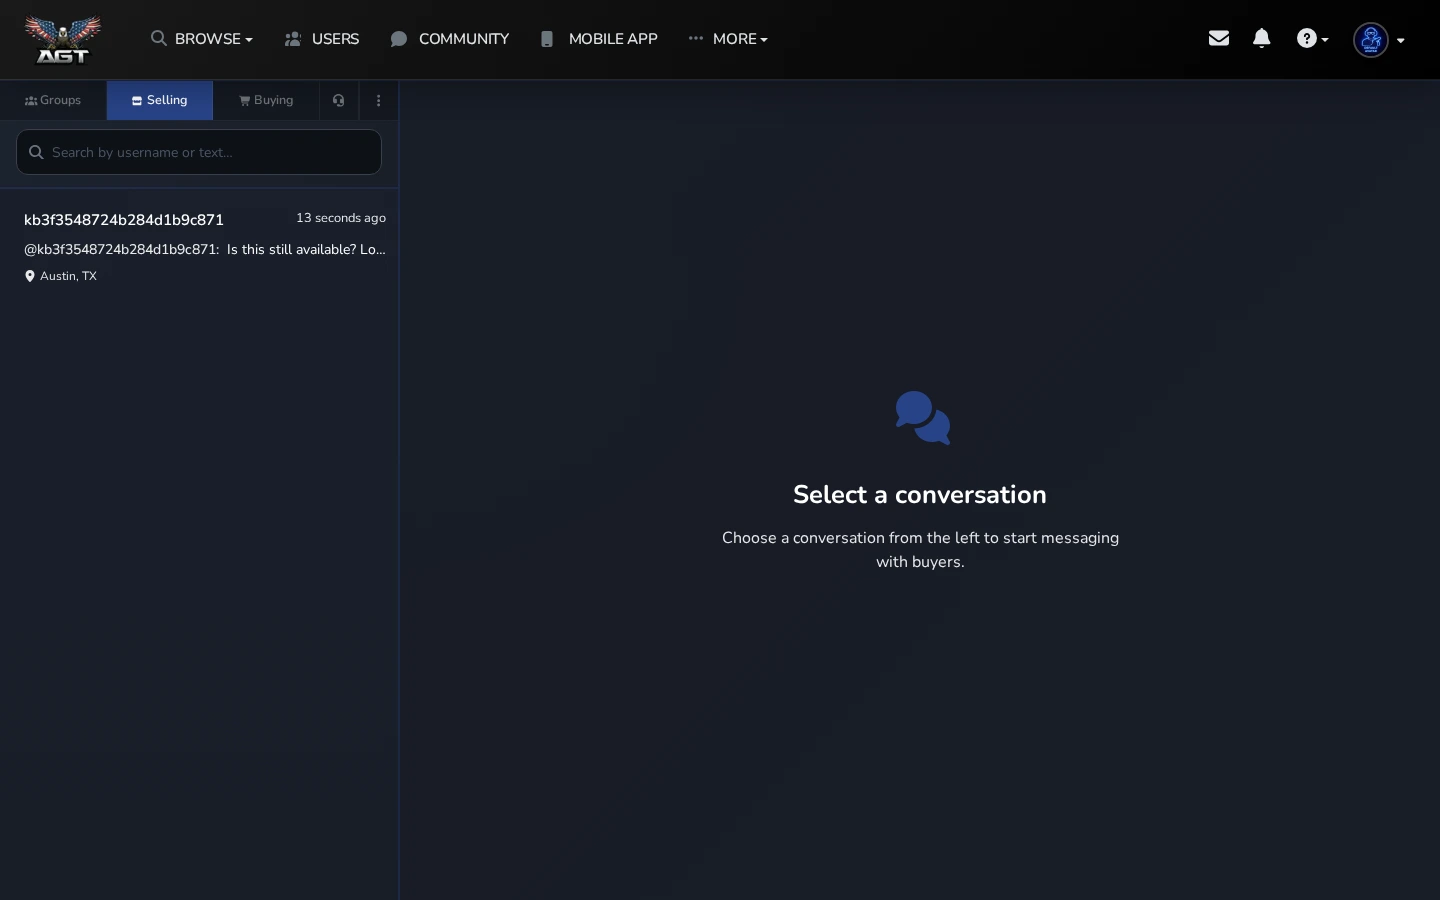Open notifications bell icon
Viewport: 1440px width, 900px height.
(1262, 38)
